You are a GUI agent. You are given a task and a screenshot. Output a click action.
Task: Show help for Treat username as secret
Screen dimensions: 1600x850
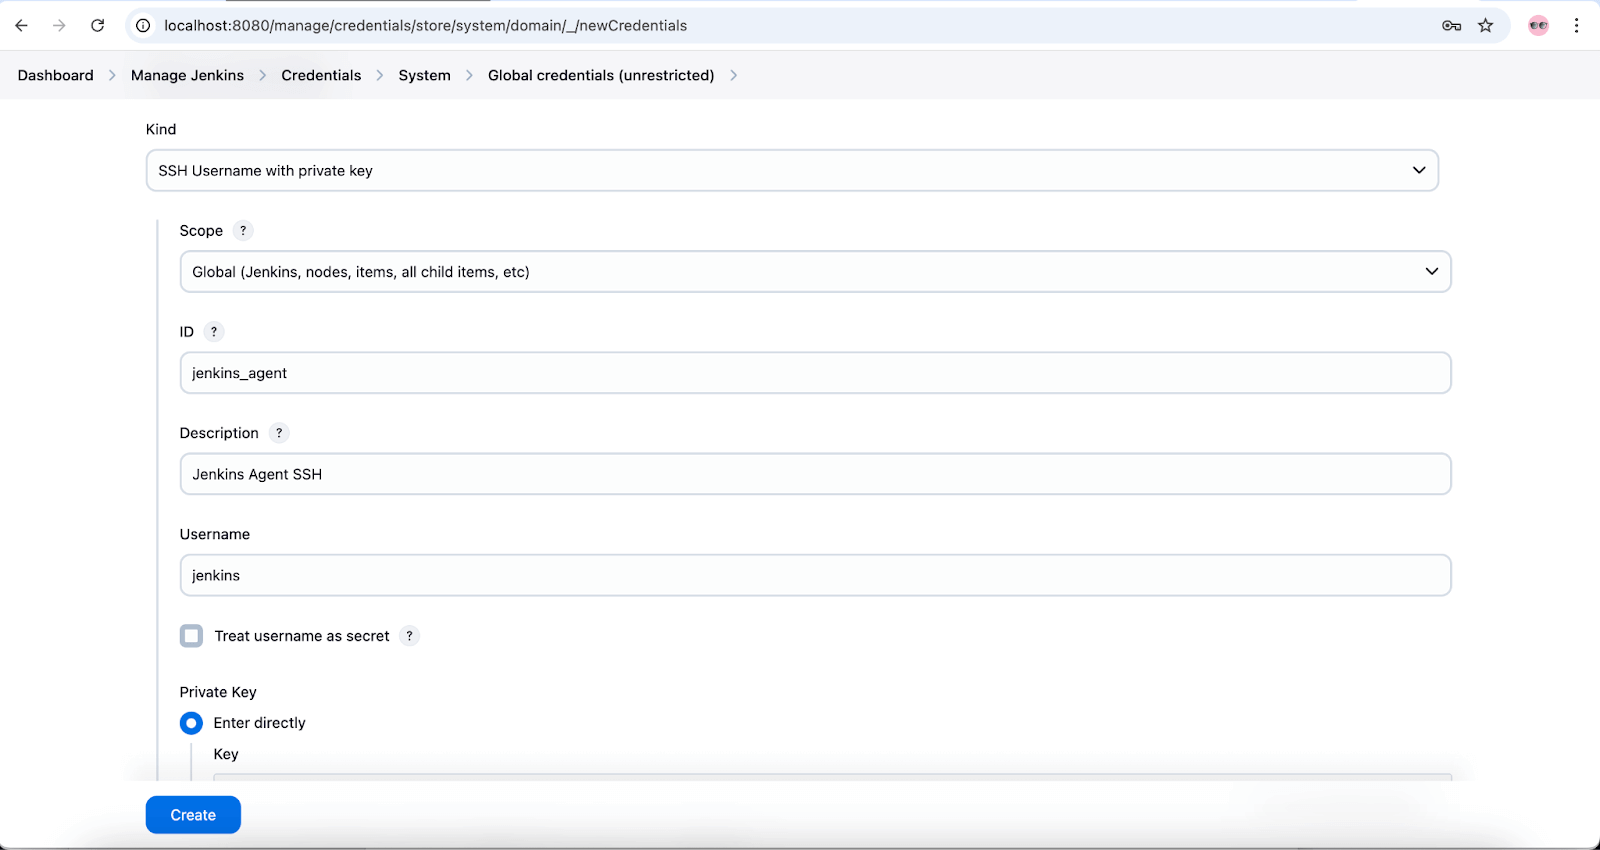pyautogui.click(x=409, y=635)
